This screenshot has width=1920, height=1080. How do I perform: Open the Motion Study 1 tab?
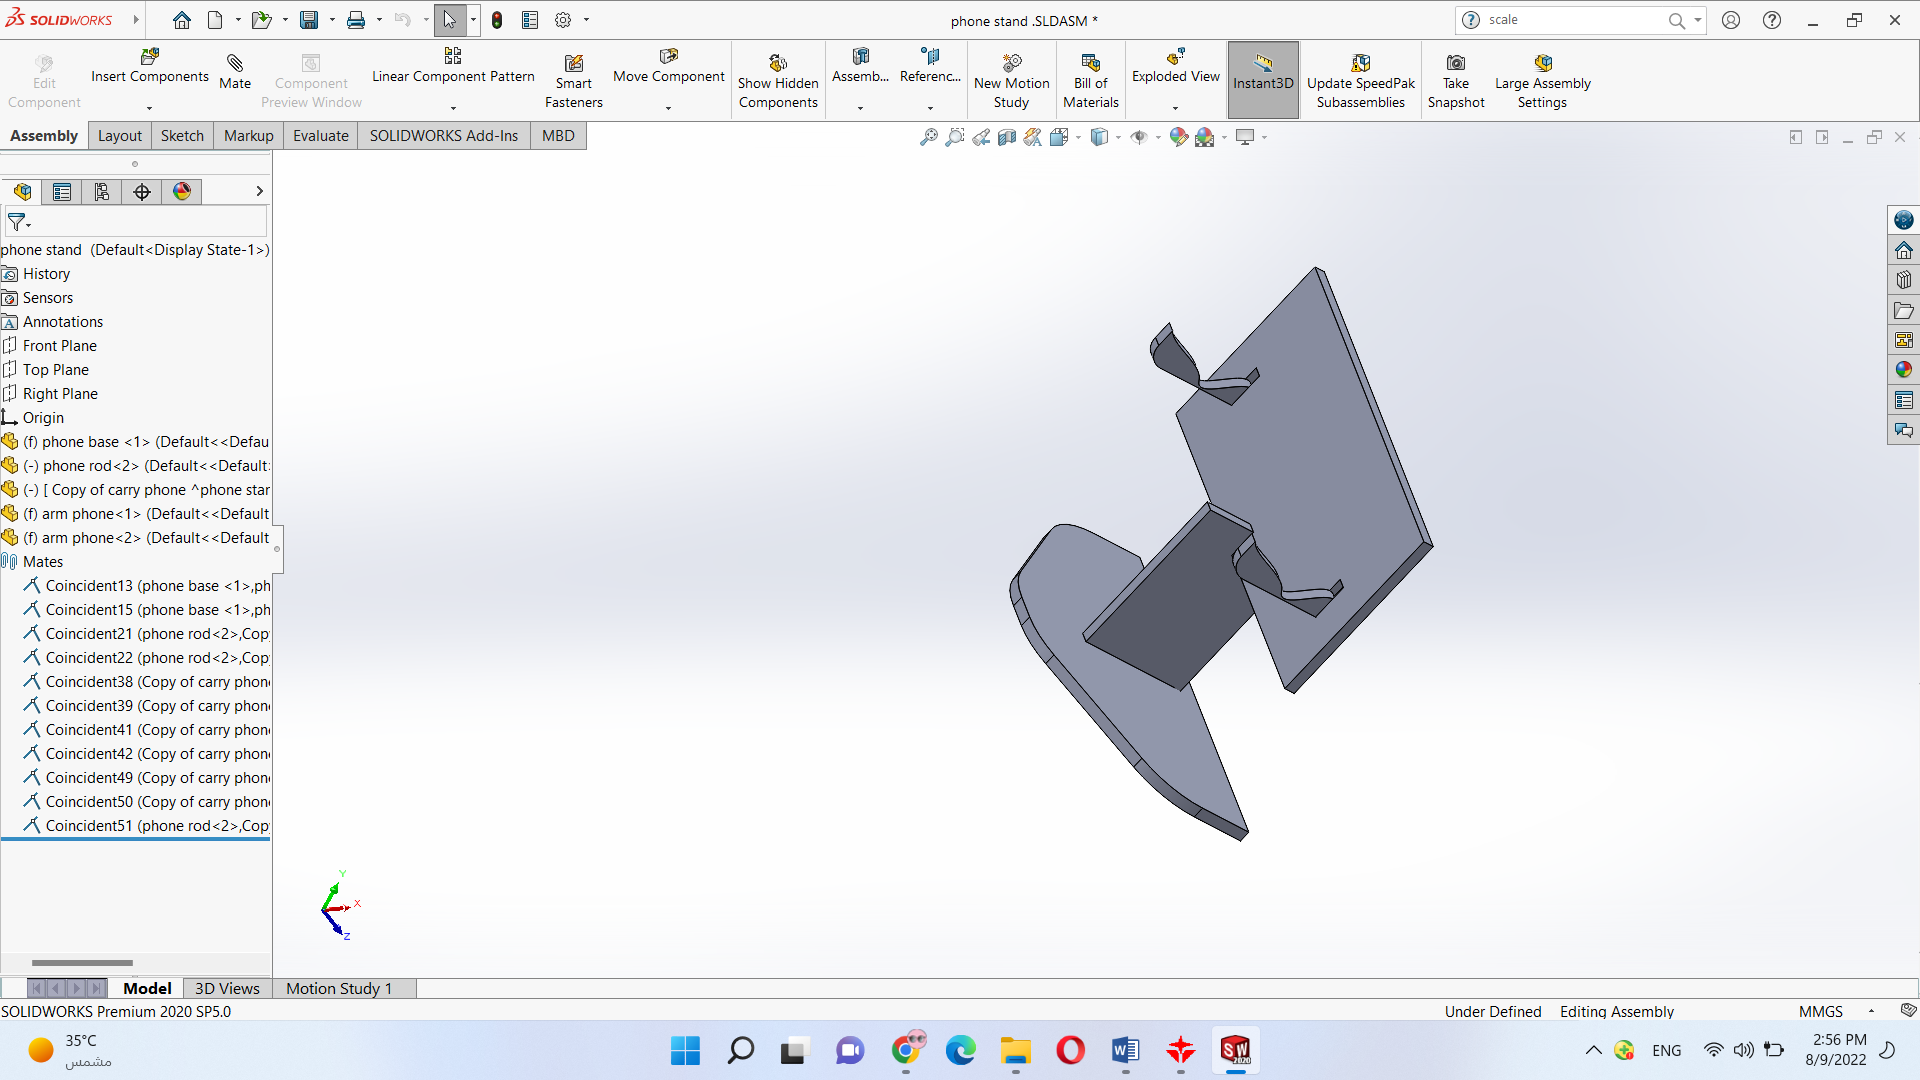tap(338, 988)
